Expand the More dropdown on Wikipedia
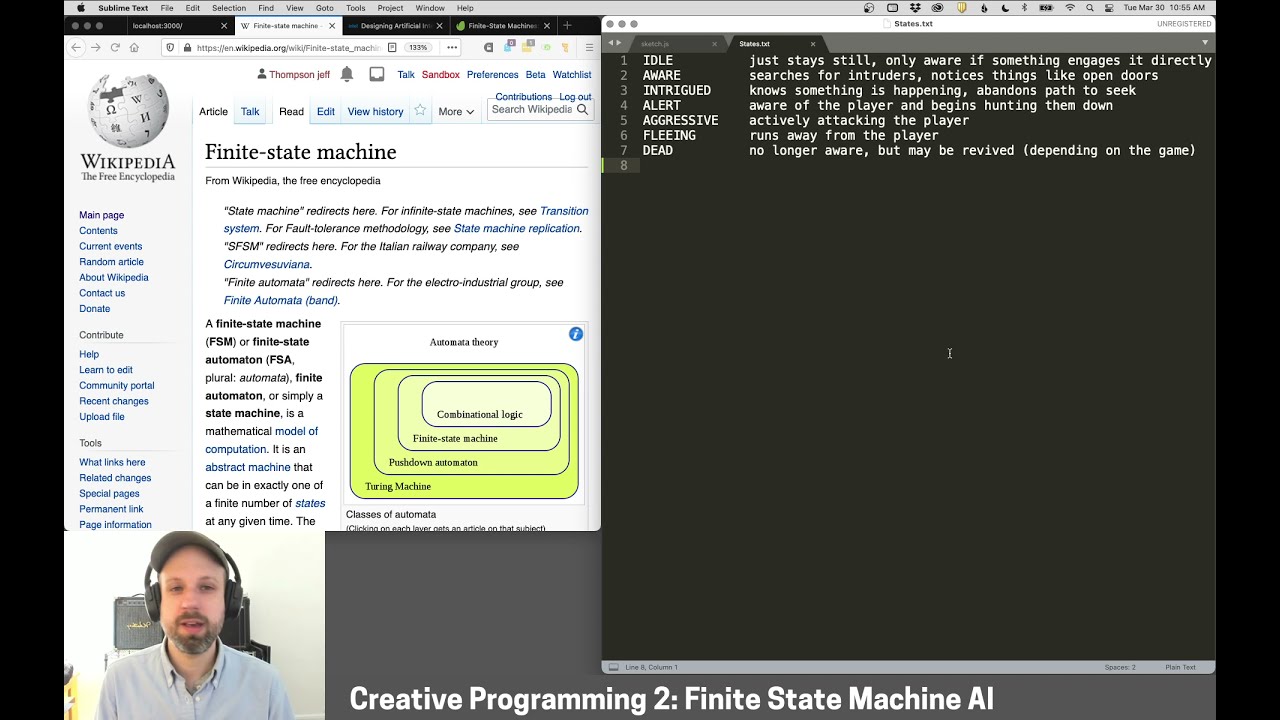 (x=456, y=112)
